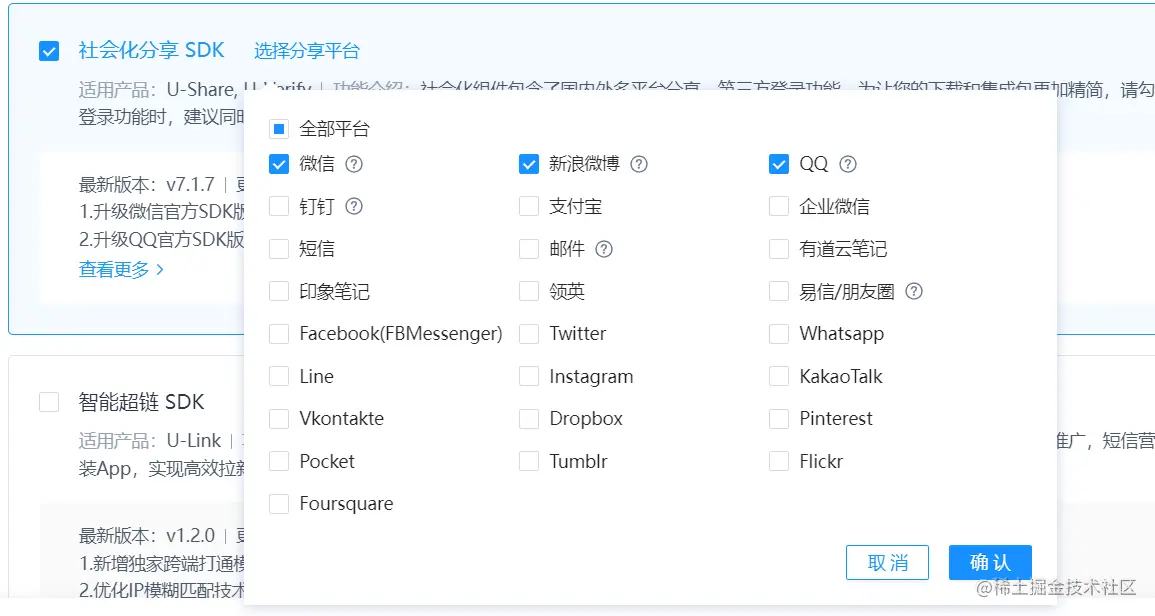
Task: Click the 选择分享平台 link
Action: [x=309, y=50]
